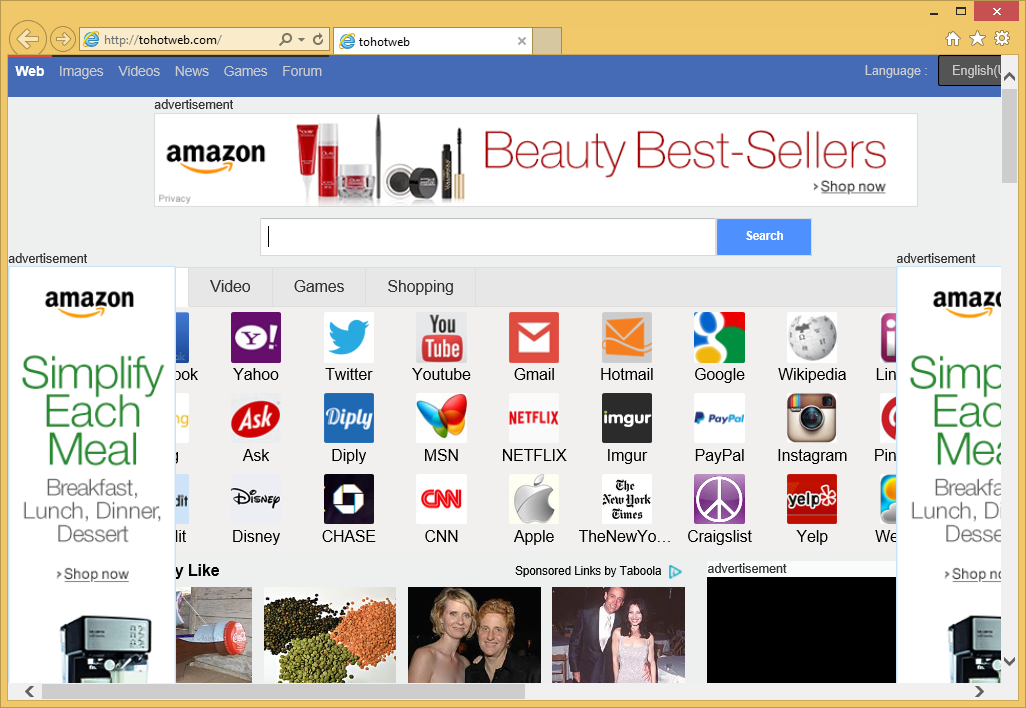Select the Shopping category tab
This screenshot has height=708, width=1026.
point(420,287)
